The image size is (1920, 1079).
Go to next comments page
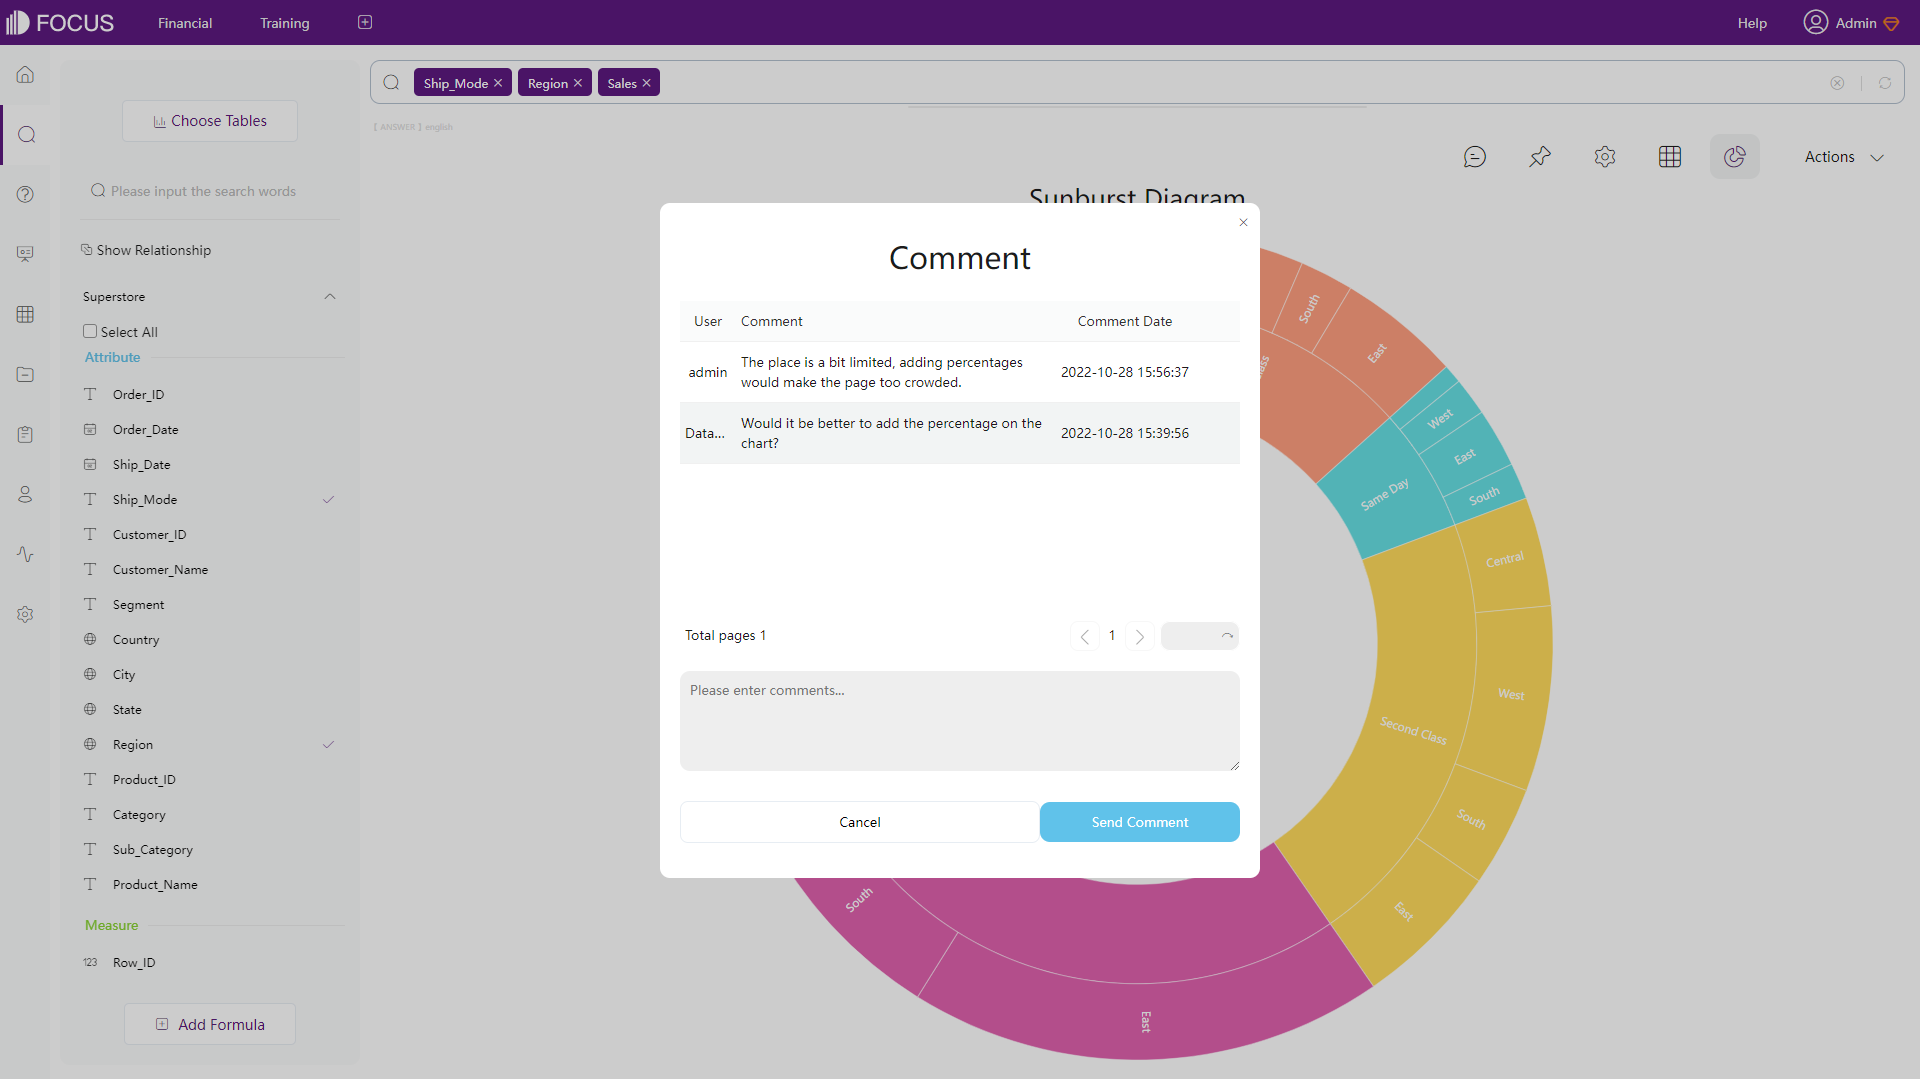pyautogui.click(x=1140, y=636)
